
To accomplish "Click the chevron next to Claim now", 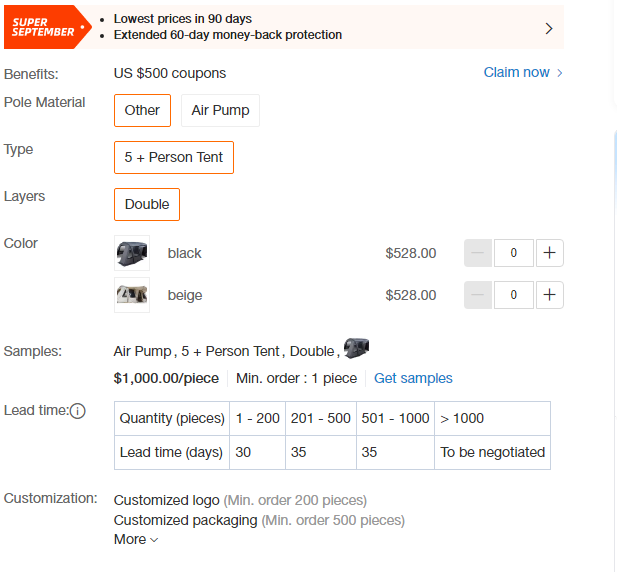I will 560,73.
